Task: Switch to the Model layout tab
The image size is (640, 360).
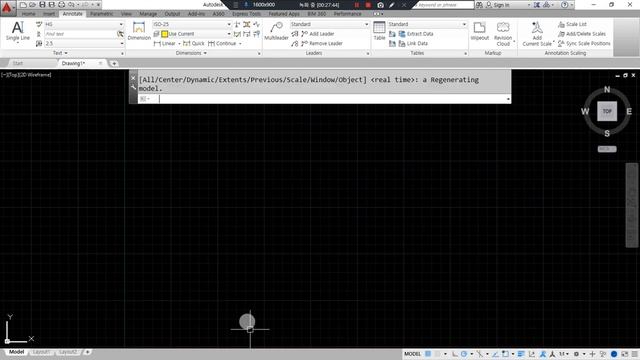Action: tap(16, 352)
